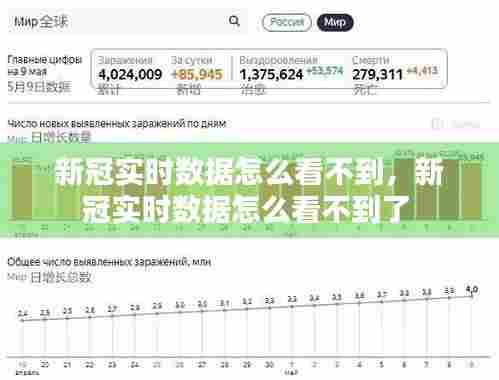The height and width of the screenshot is (380, 499).
Task: Click "Общее число выявленных заражений, млн" title
Action: click(109, 262)
